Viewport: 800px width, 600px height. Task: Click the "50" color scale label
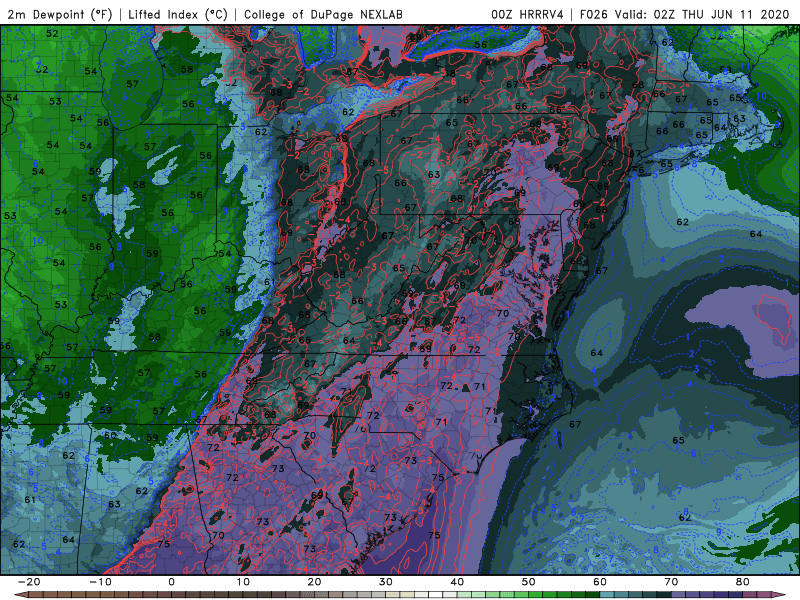529,582
